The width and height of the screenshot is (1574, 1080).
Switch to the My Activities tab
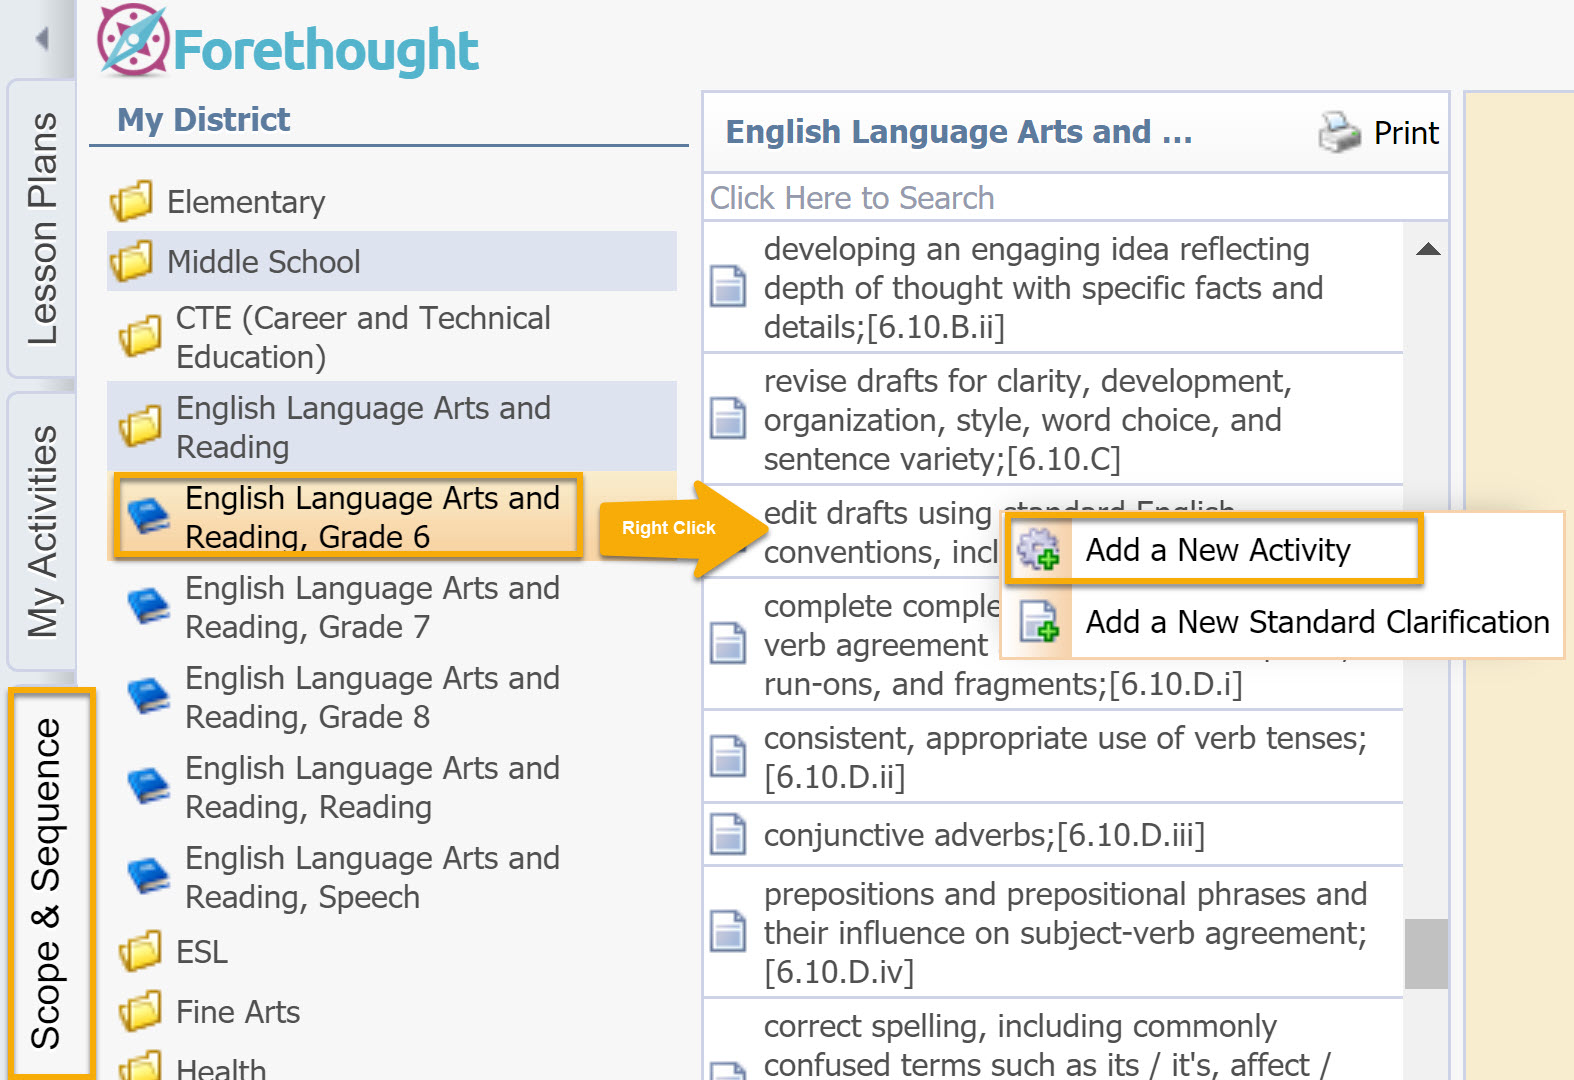pyautogui.click(x=41, y=531)
